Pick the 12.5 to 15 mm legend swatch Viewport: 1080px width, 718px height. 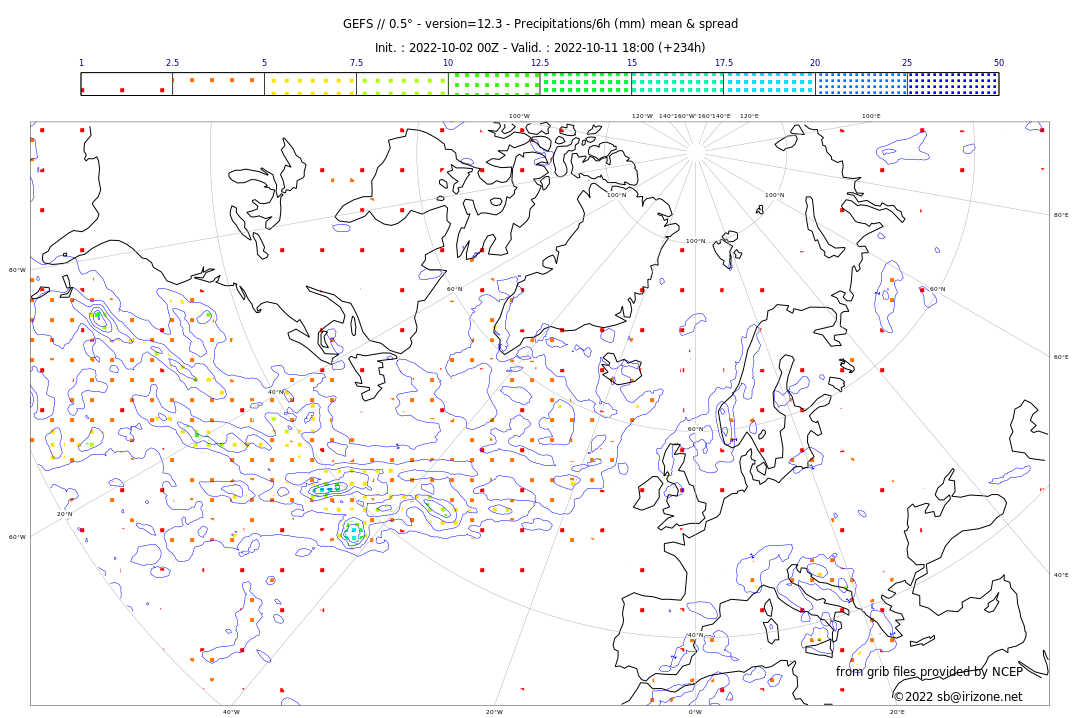click(x=586, y=84)
